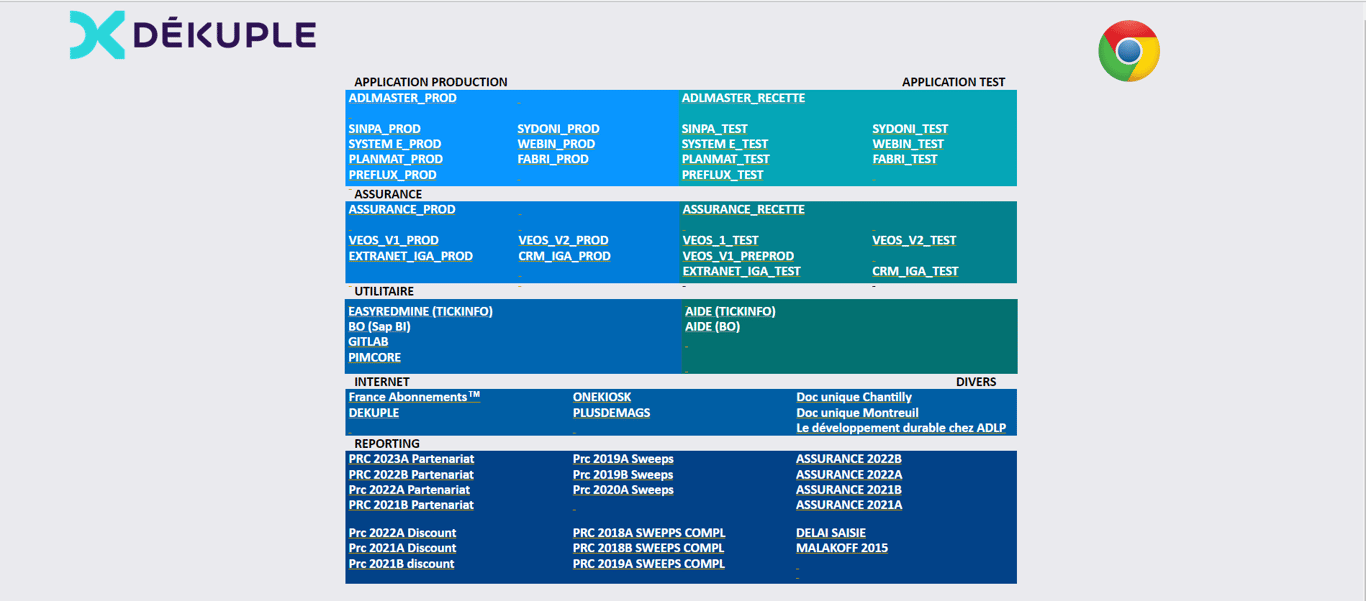Launch SYSTEM E_PROD
This screenshot has height=601, width=1366.
(395, 144)
